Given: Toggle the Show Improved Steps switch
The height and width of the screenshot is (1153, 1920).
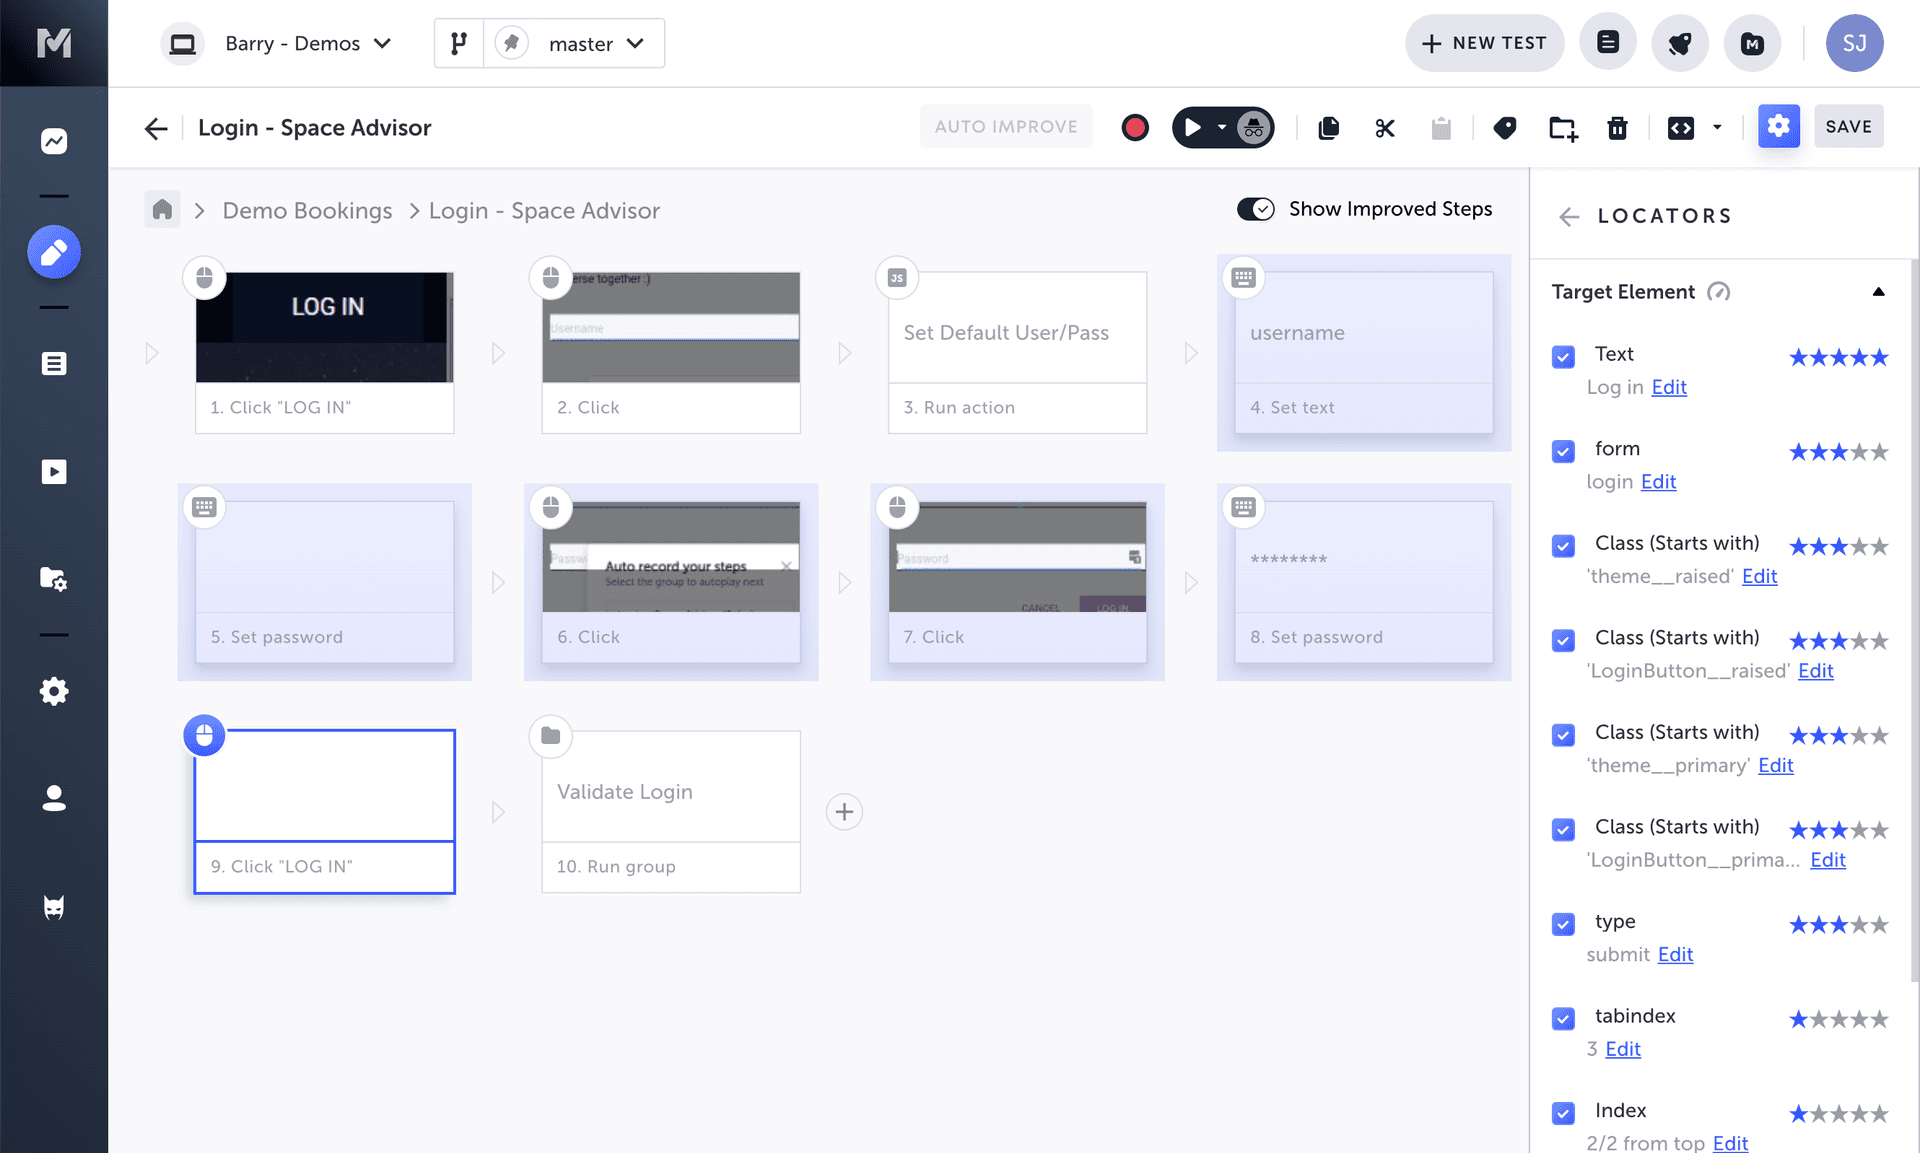Looking at the screenshot, I should [x=1256, y=209].
